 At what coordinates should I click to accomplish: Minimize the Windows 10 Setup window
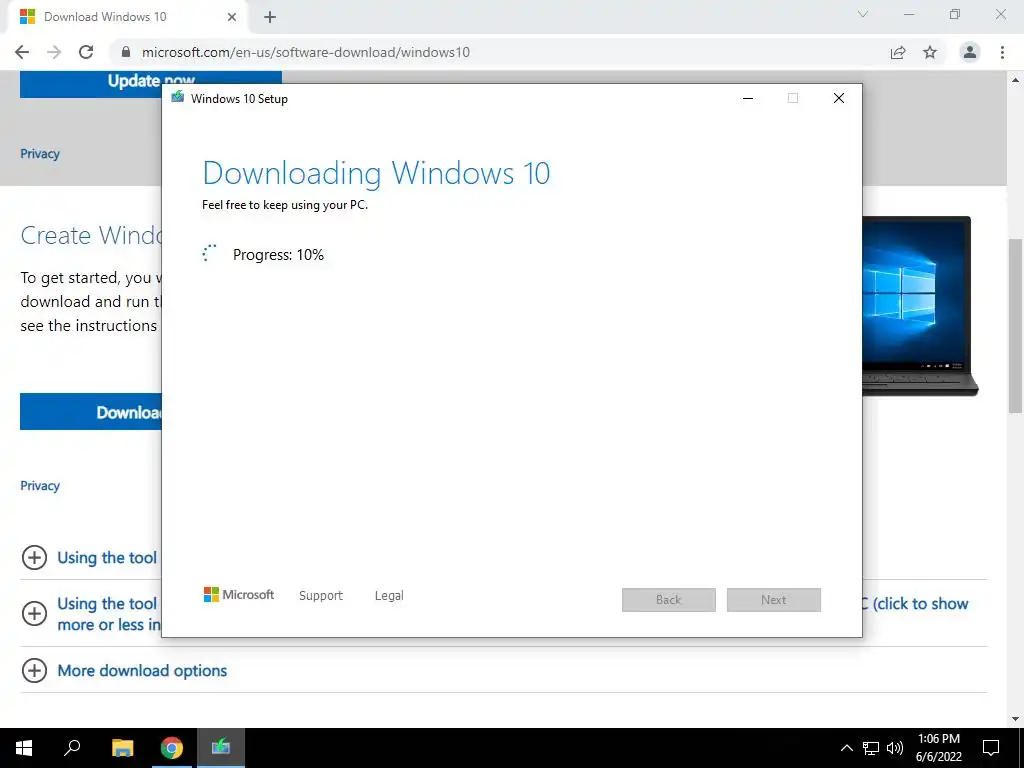click(x=748, y=98)
